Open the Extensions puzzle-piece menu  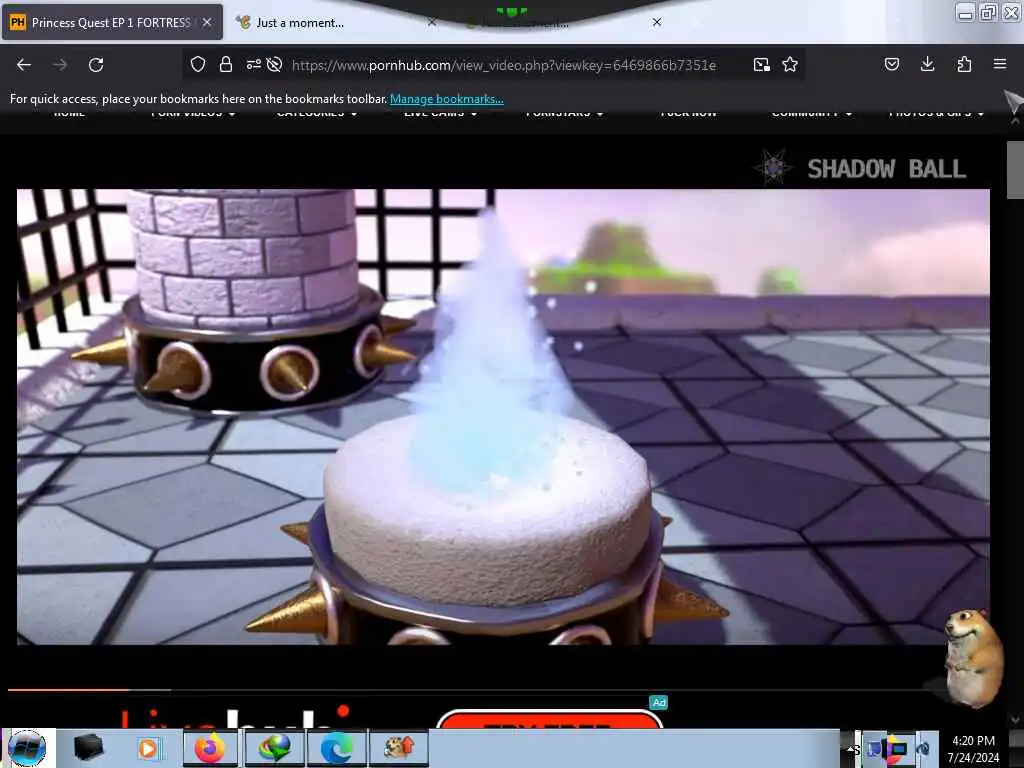[964, 64]
